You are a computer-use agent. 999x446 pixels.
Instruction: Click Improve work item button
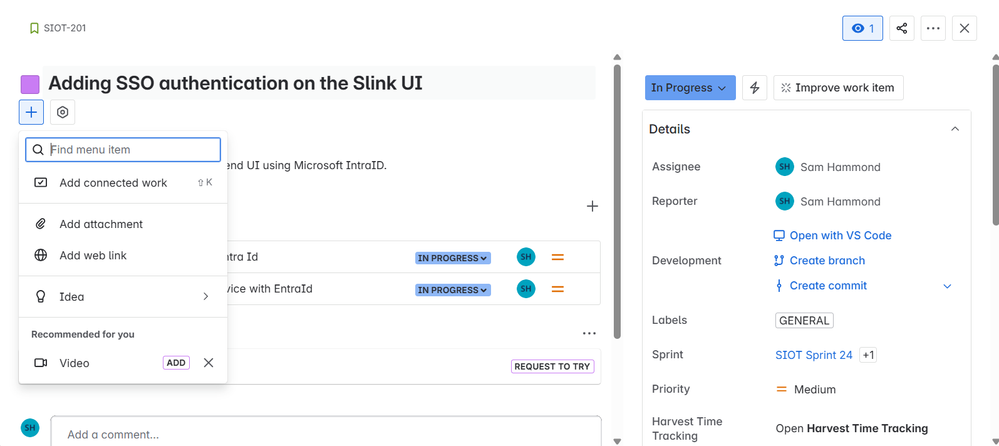click(x=838, y=88)
